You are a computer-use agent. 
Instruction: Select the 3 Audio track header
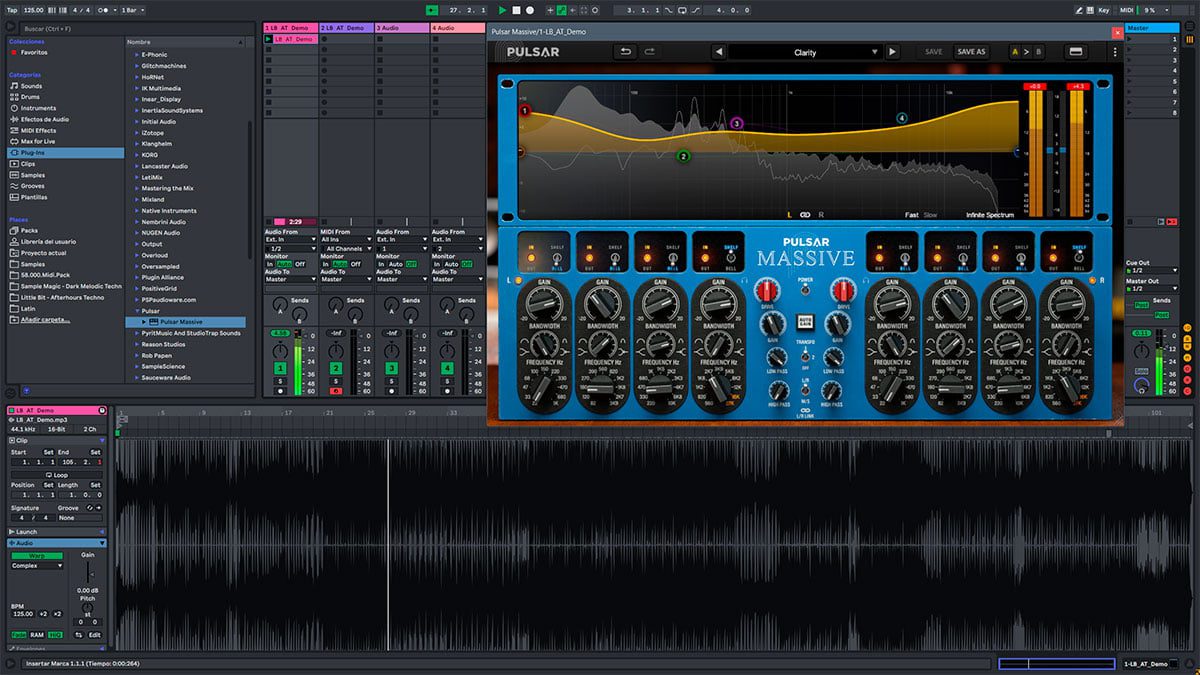(401, 27)
